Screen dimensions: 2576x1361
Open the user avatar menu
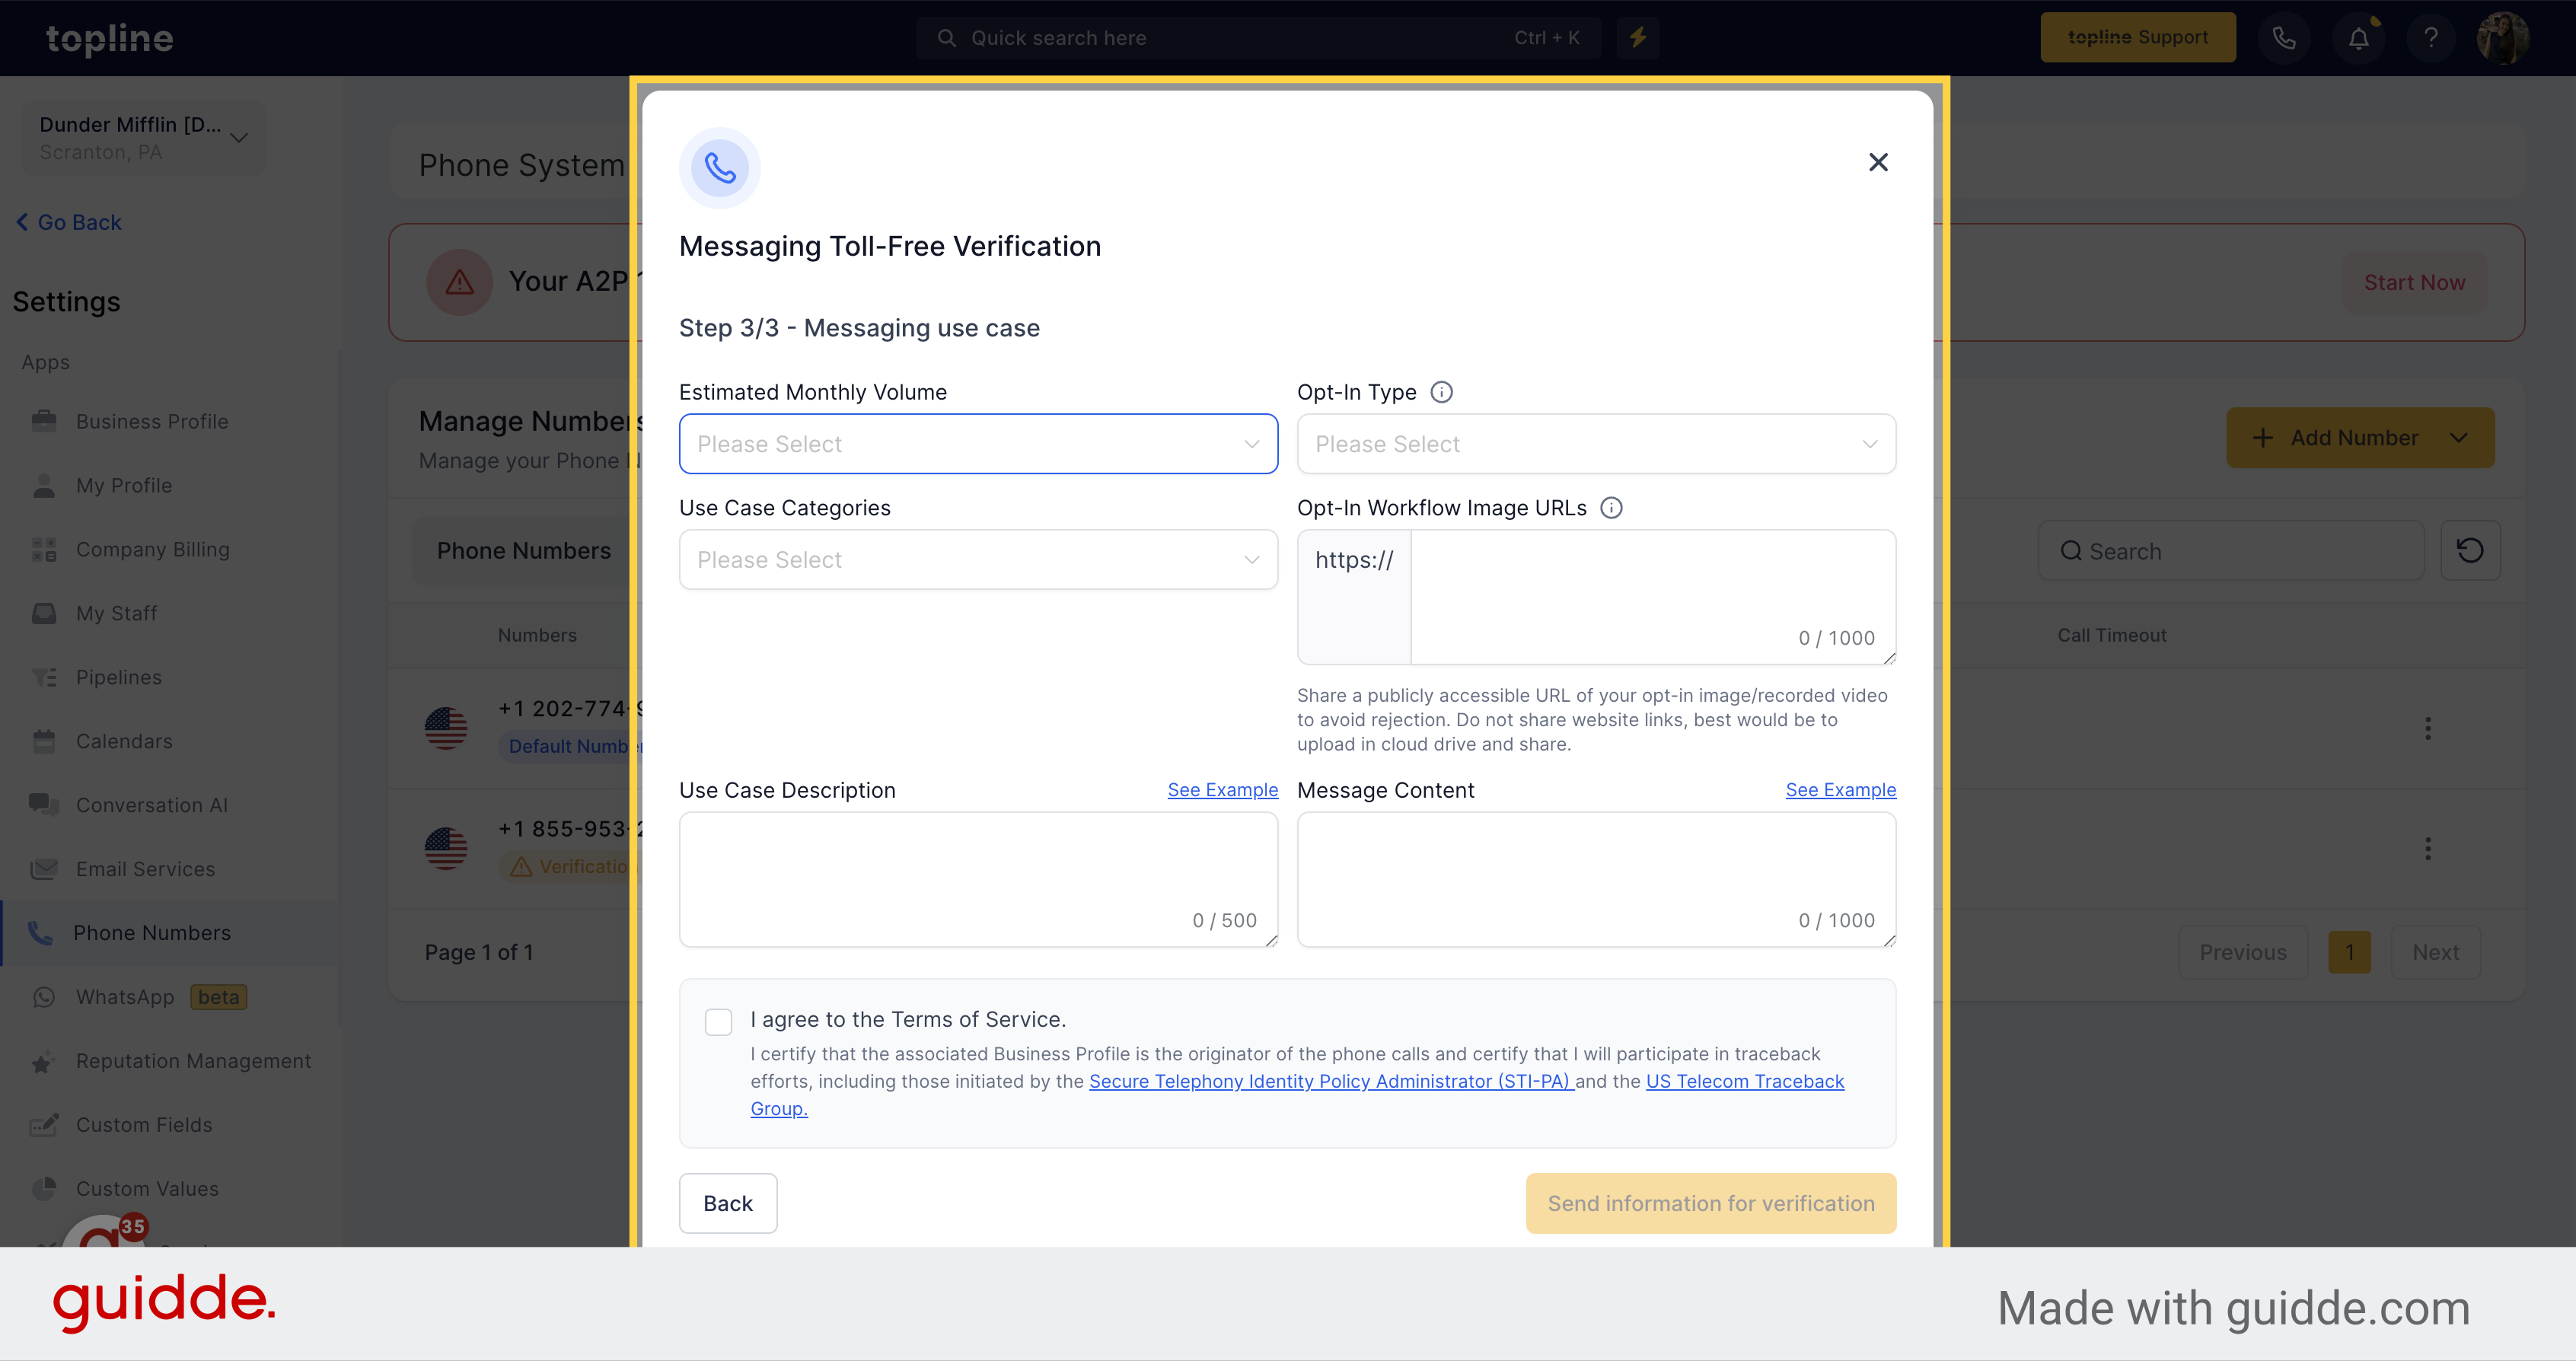2503,38
